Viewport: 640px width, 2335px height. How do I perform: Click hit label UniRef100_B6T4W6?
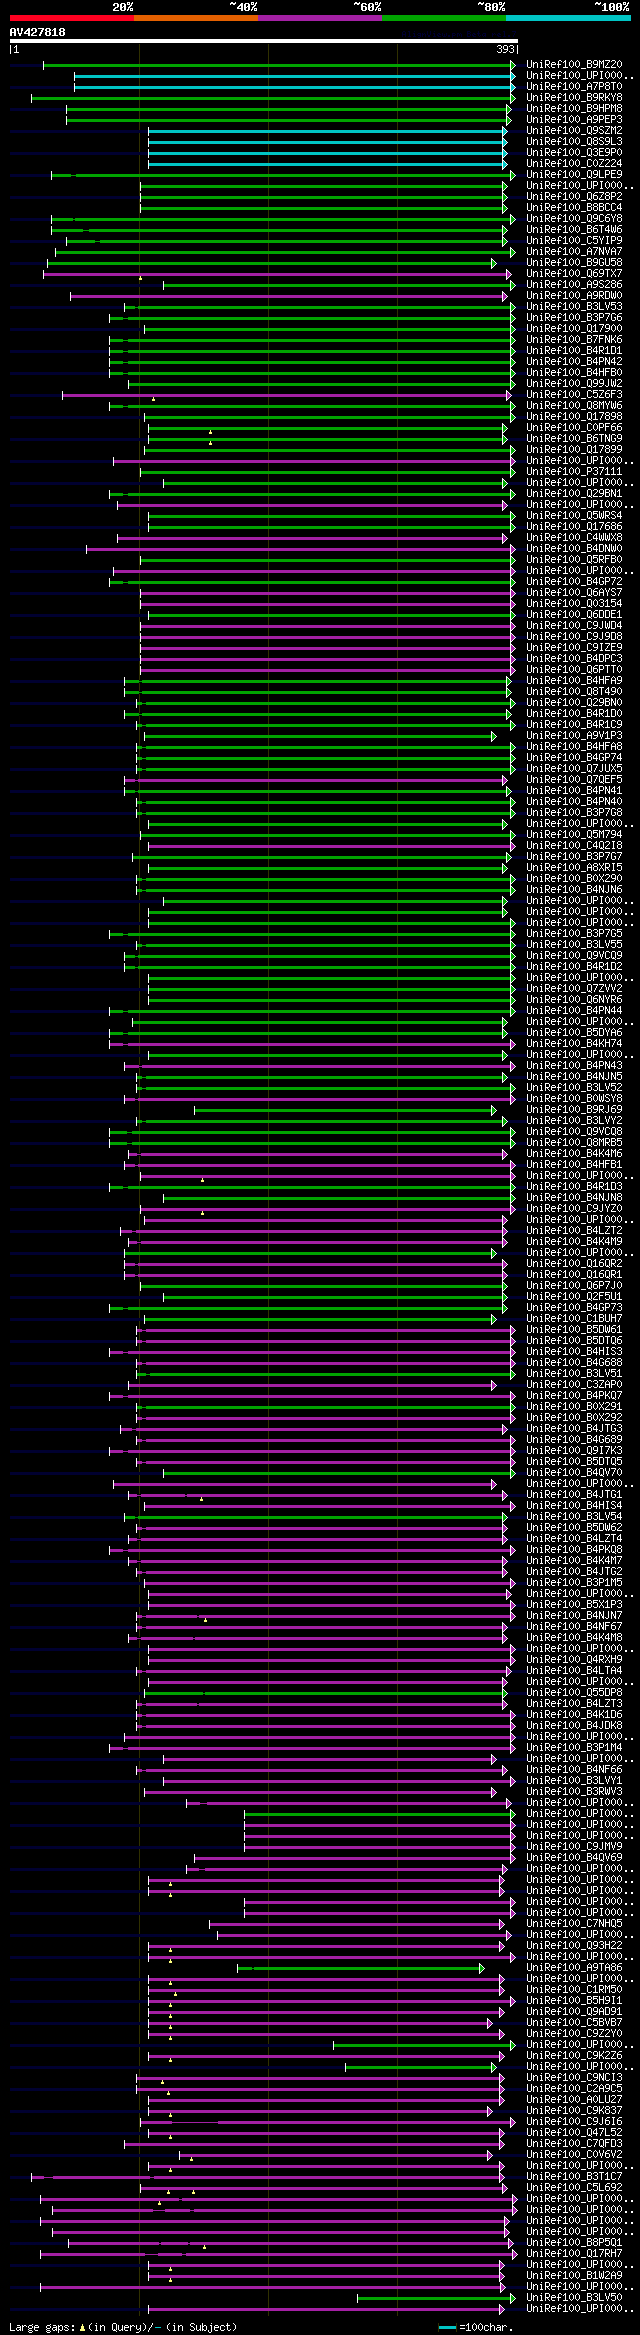574,230
